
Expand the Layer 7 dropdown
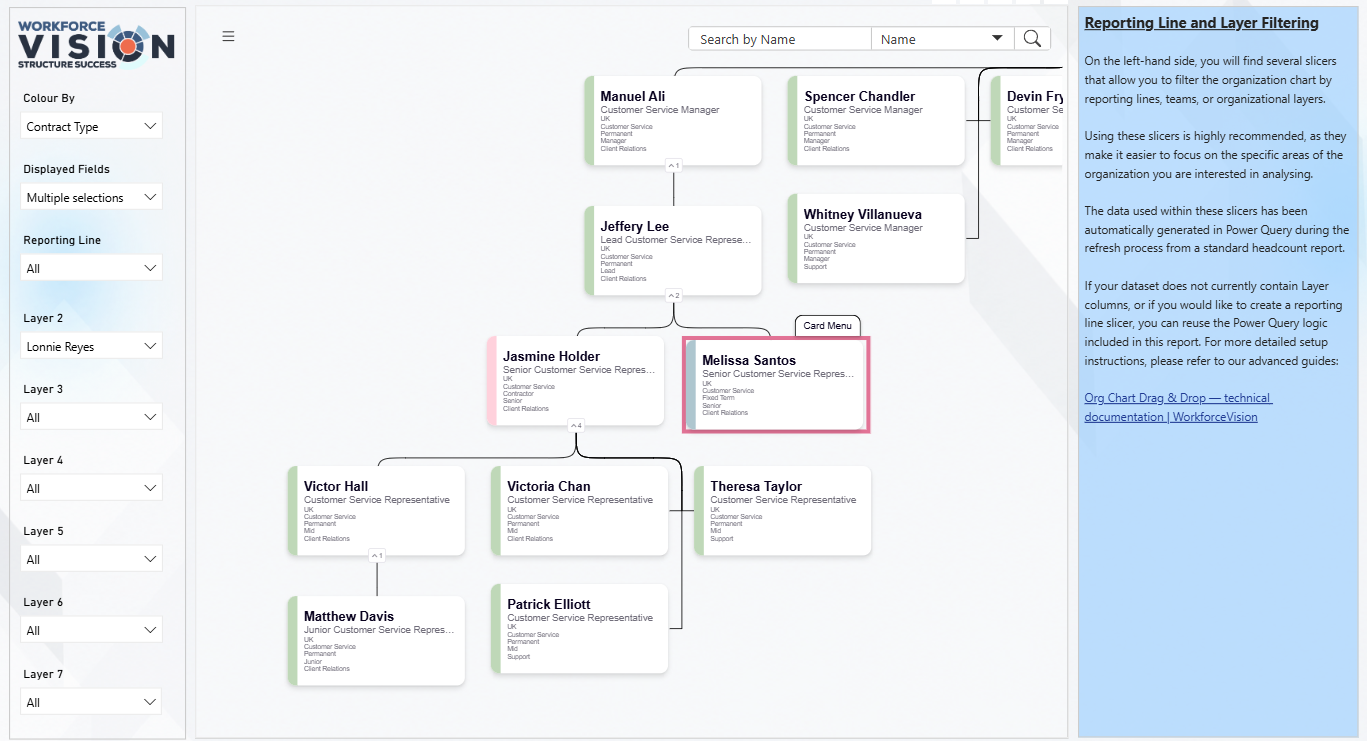point(91,702)
